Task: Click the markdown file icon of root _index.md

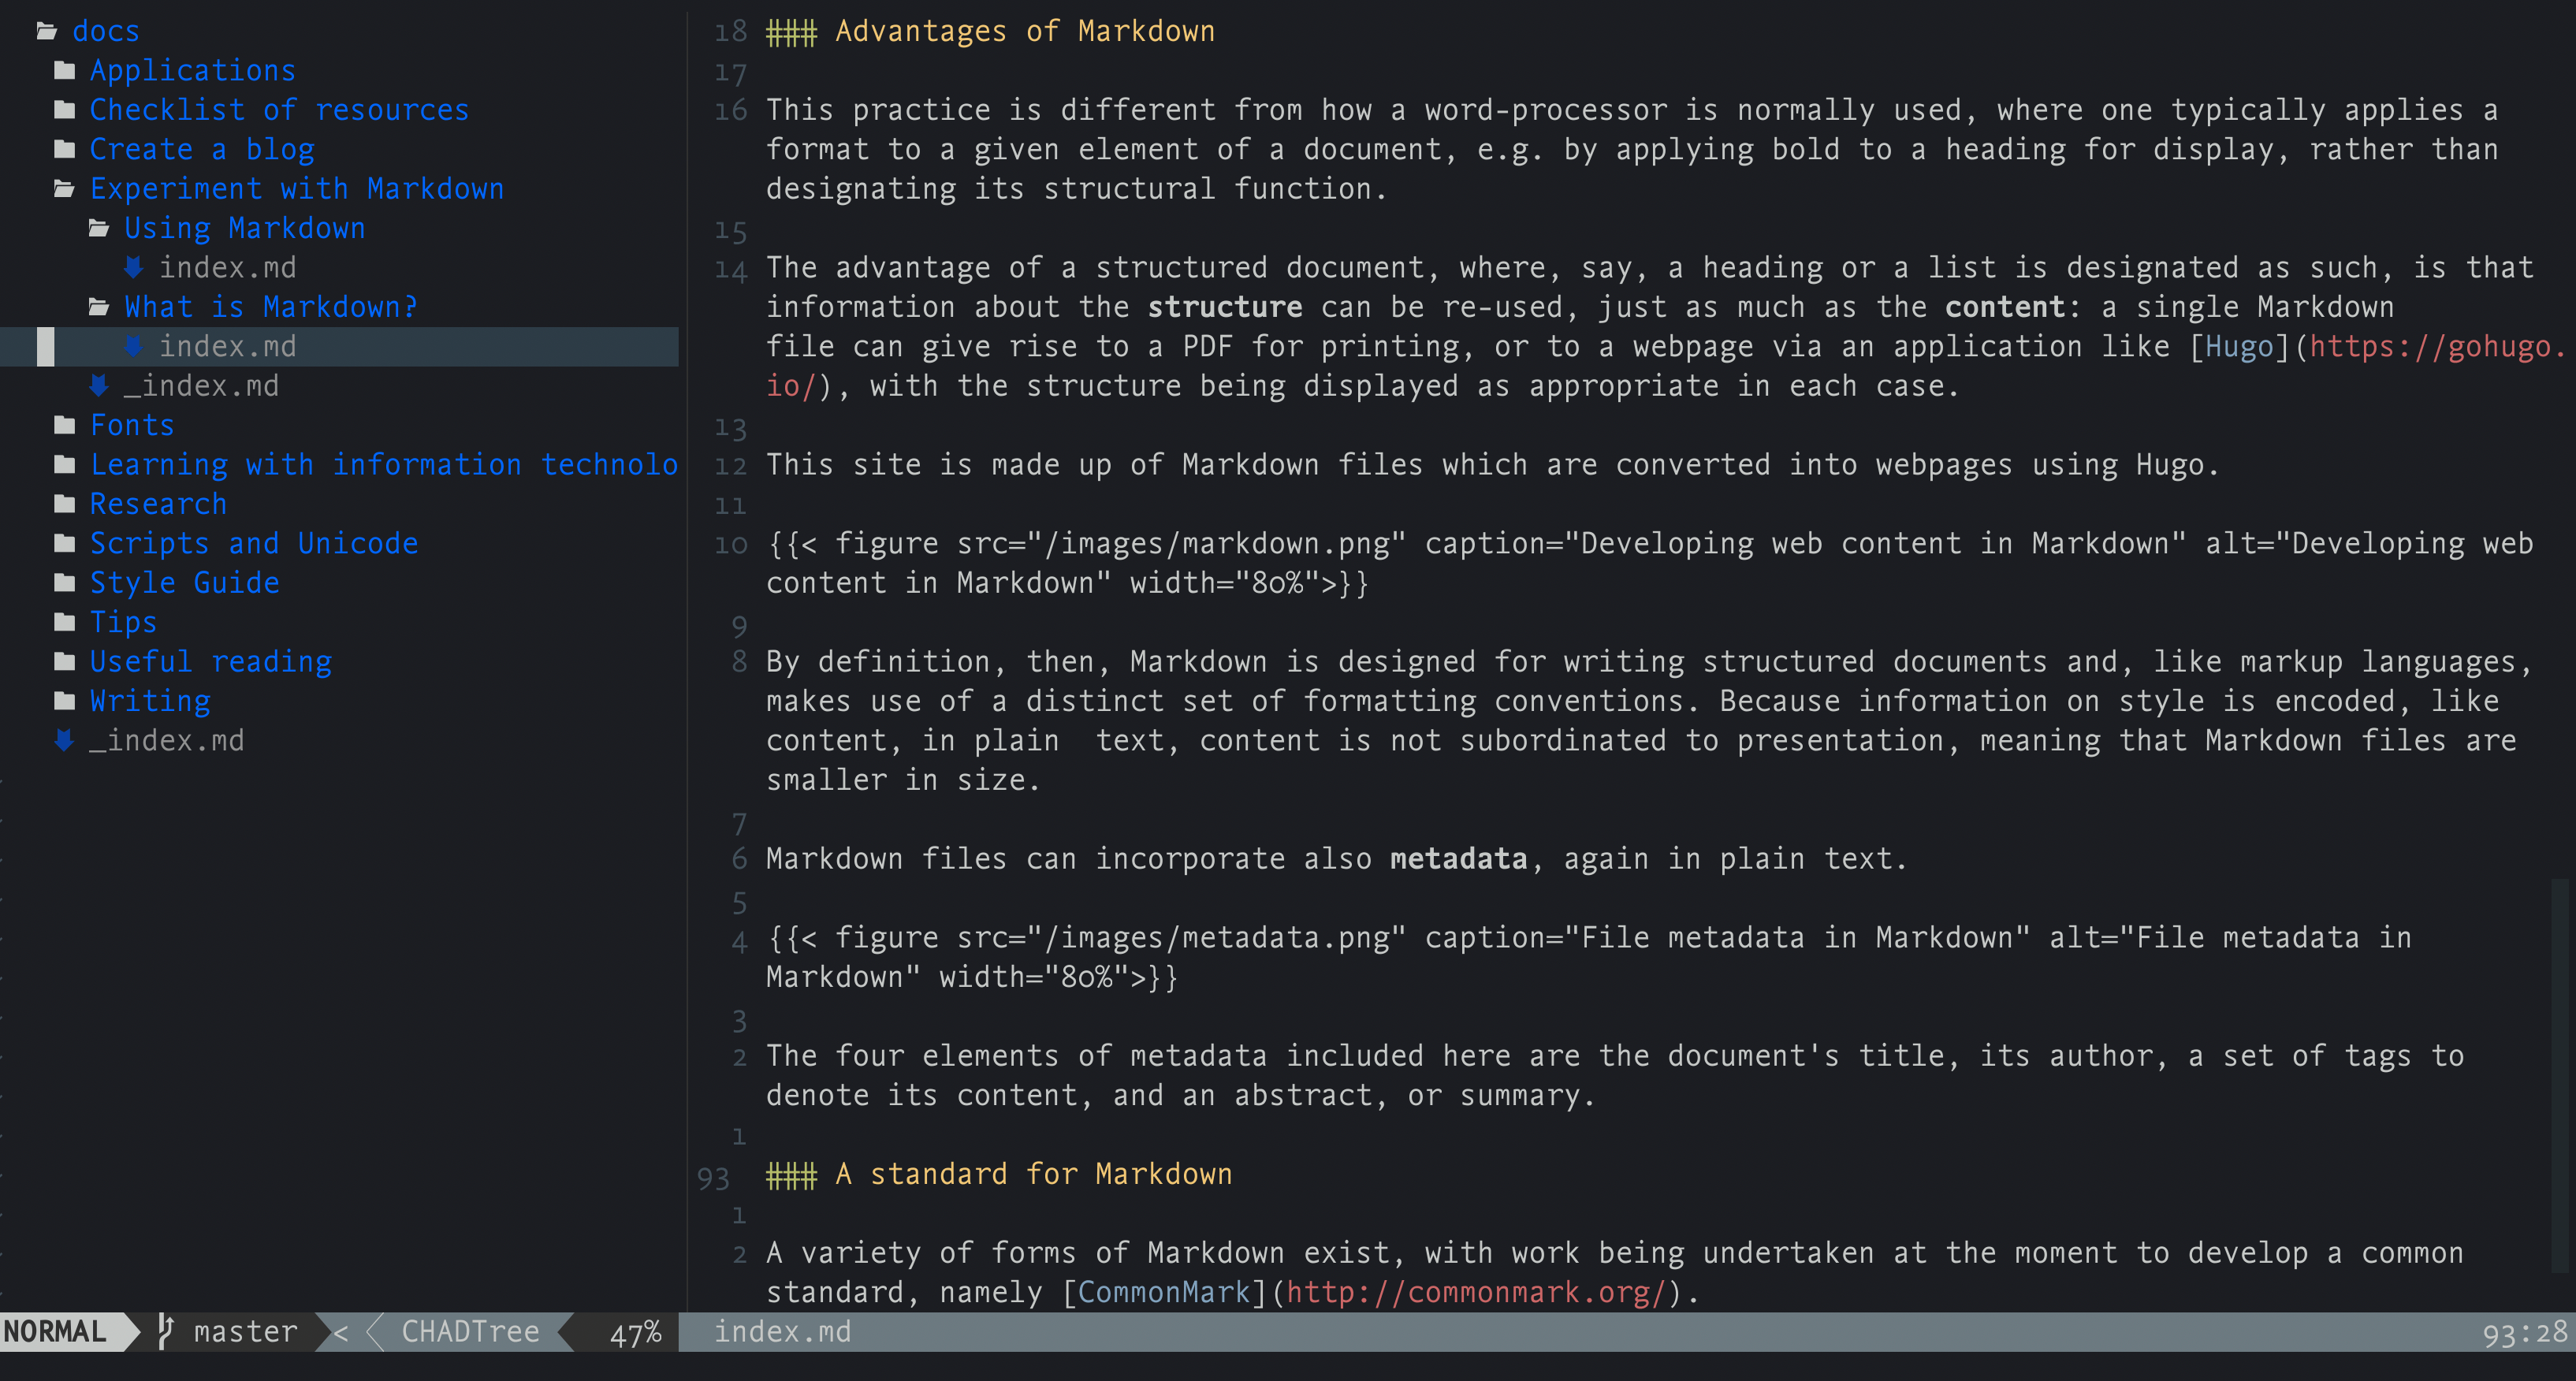Action: [64, 741]
